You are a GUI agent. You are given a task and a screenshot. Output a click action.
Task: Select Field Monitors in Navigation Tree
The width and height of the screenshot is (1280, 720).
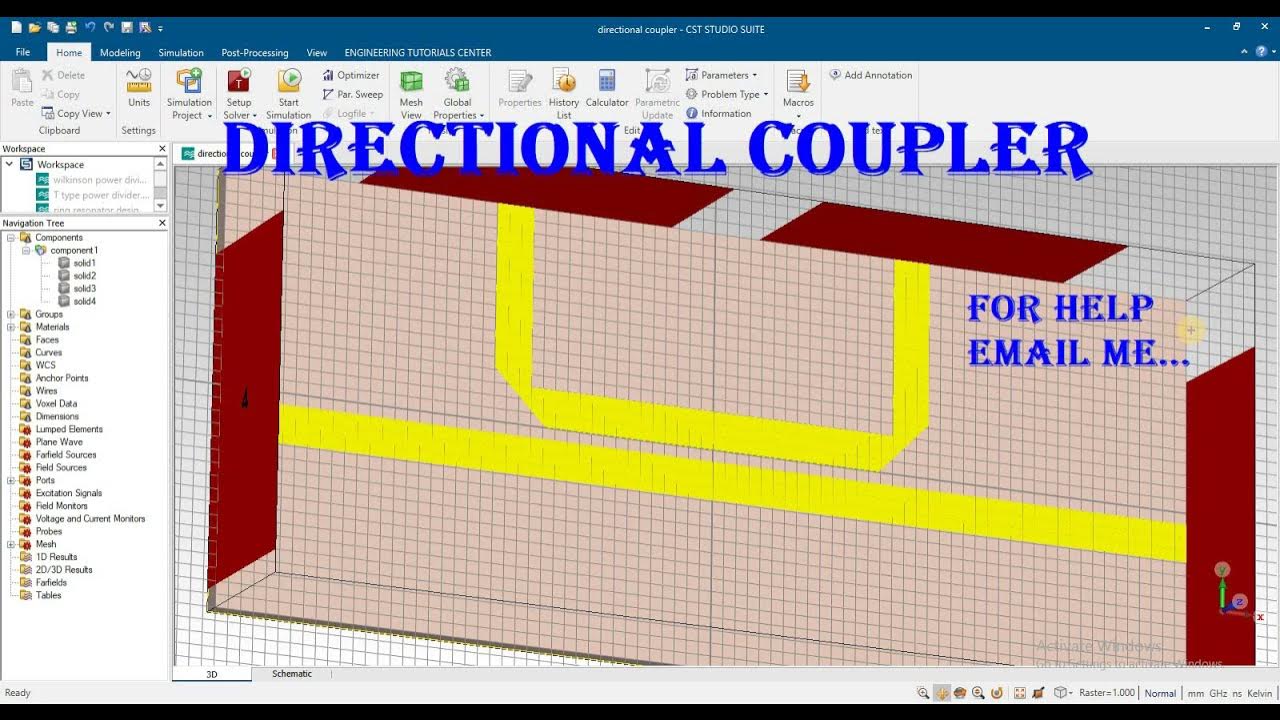62,506
